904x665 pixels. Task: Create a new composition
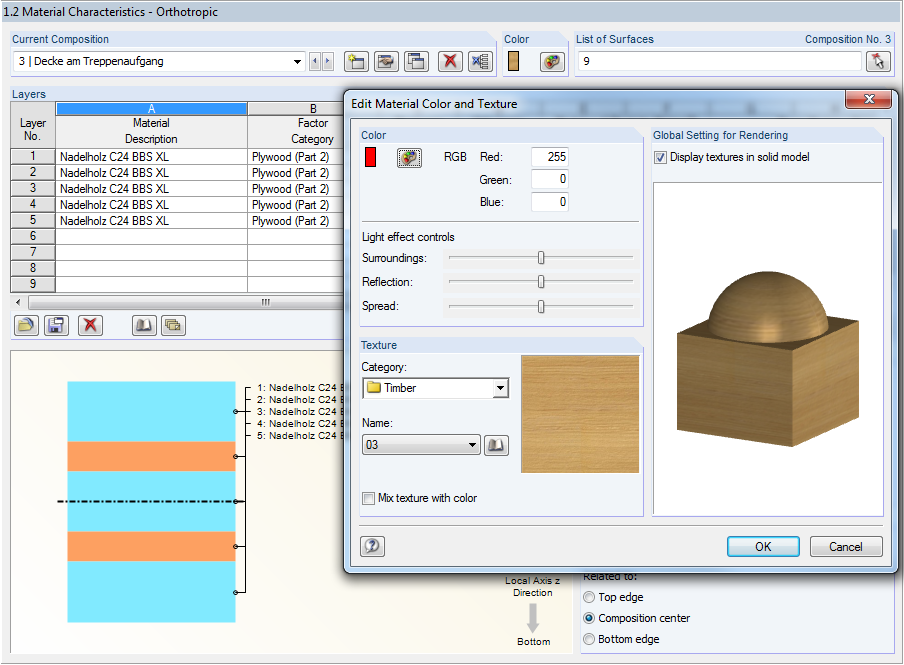pyautogui.click(x=356, y=61)
